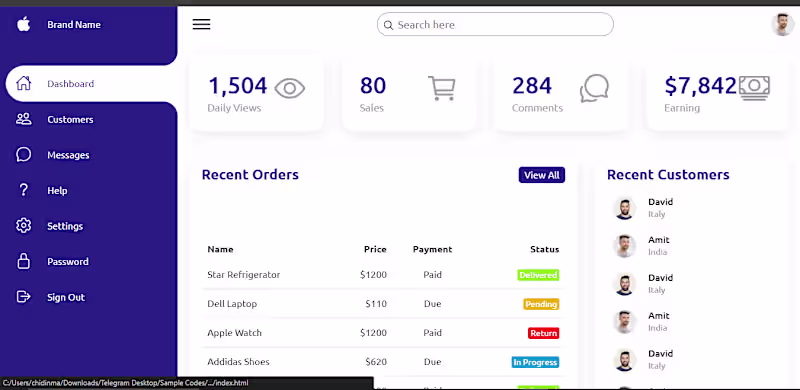Click the In Progress status badge
This screenshot has height=390, width=800.
(535, 362)
